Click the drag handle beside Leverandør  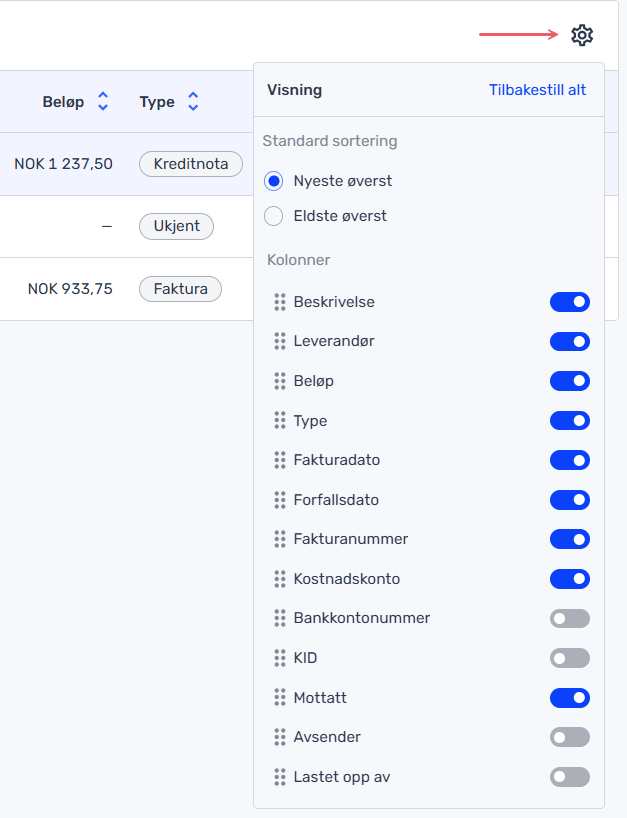click(280, 341)
